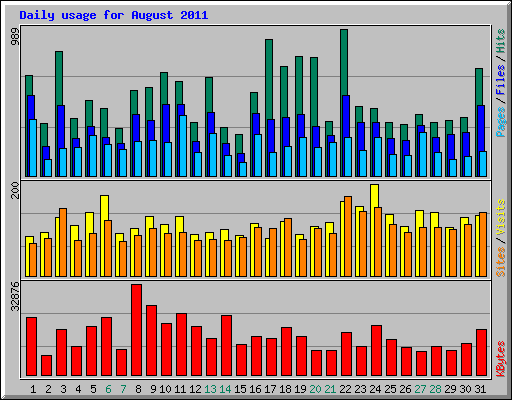This screenshot has width=512, height=400.
Task: Click the Visits legend label
Action: click(x=501, y=218)
